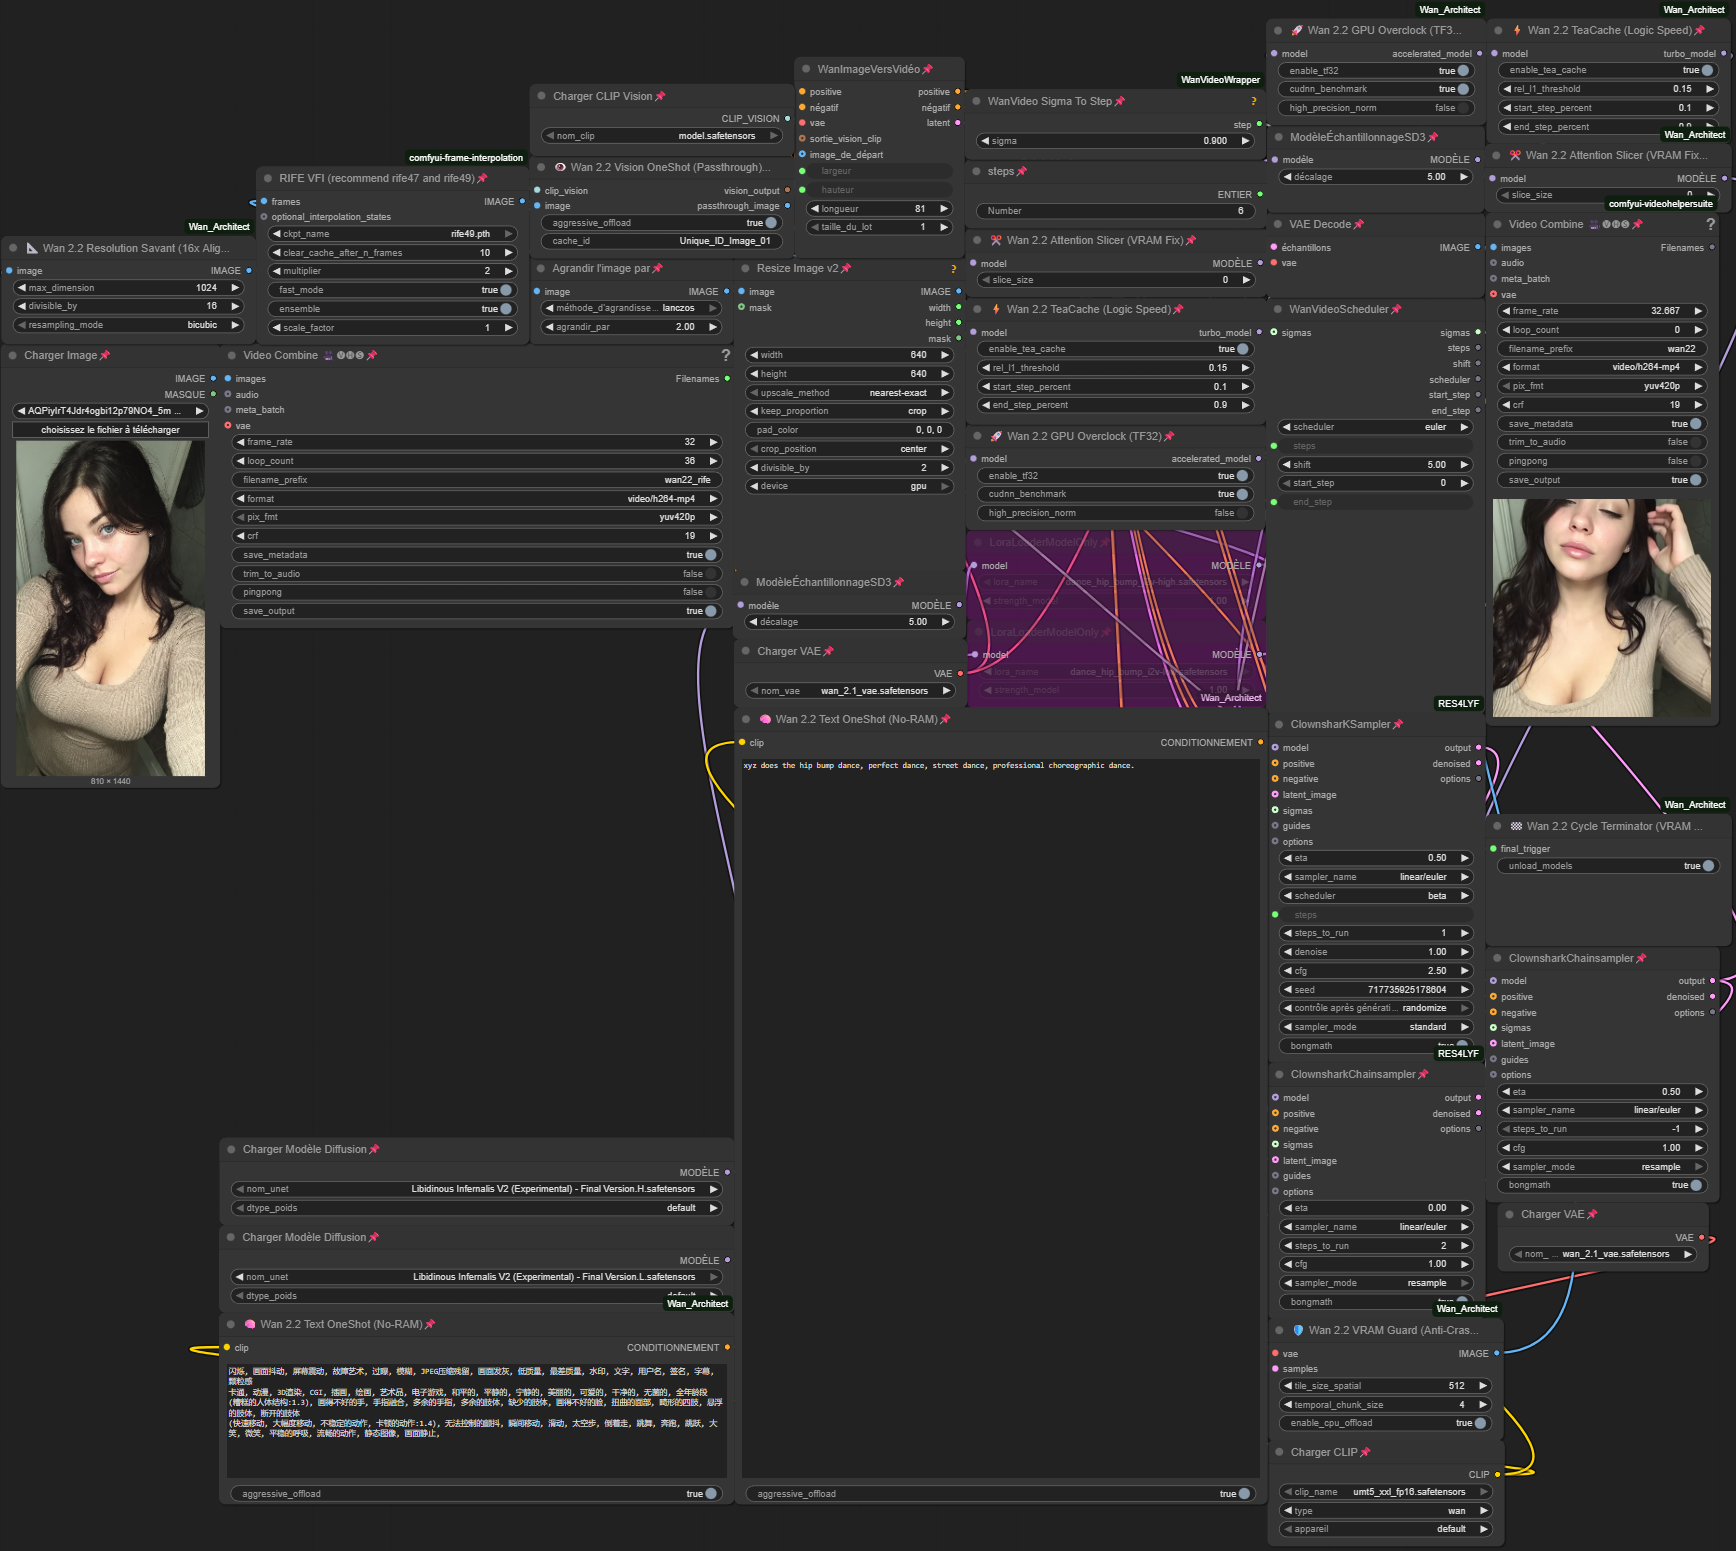1736x1551 pixels.
Task: Open help on the Video Combine node with frame_rate 32.667
Action: click(1710, 224)
